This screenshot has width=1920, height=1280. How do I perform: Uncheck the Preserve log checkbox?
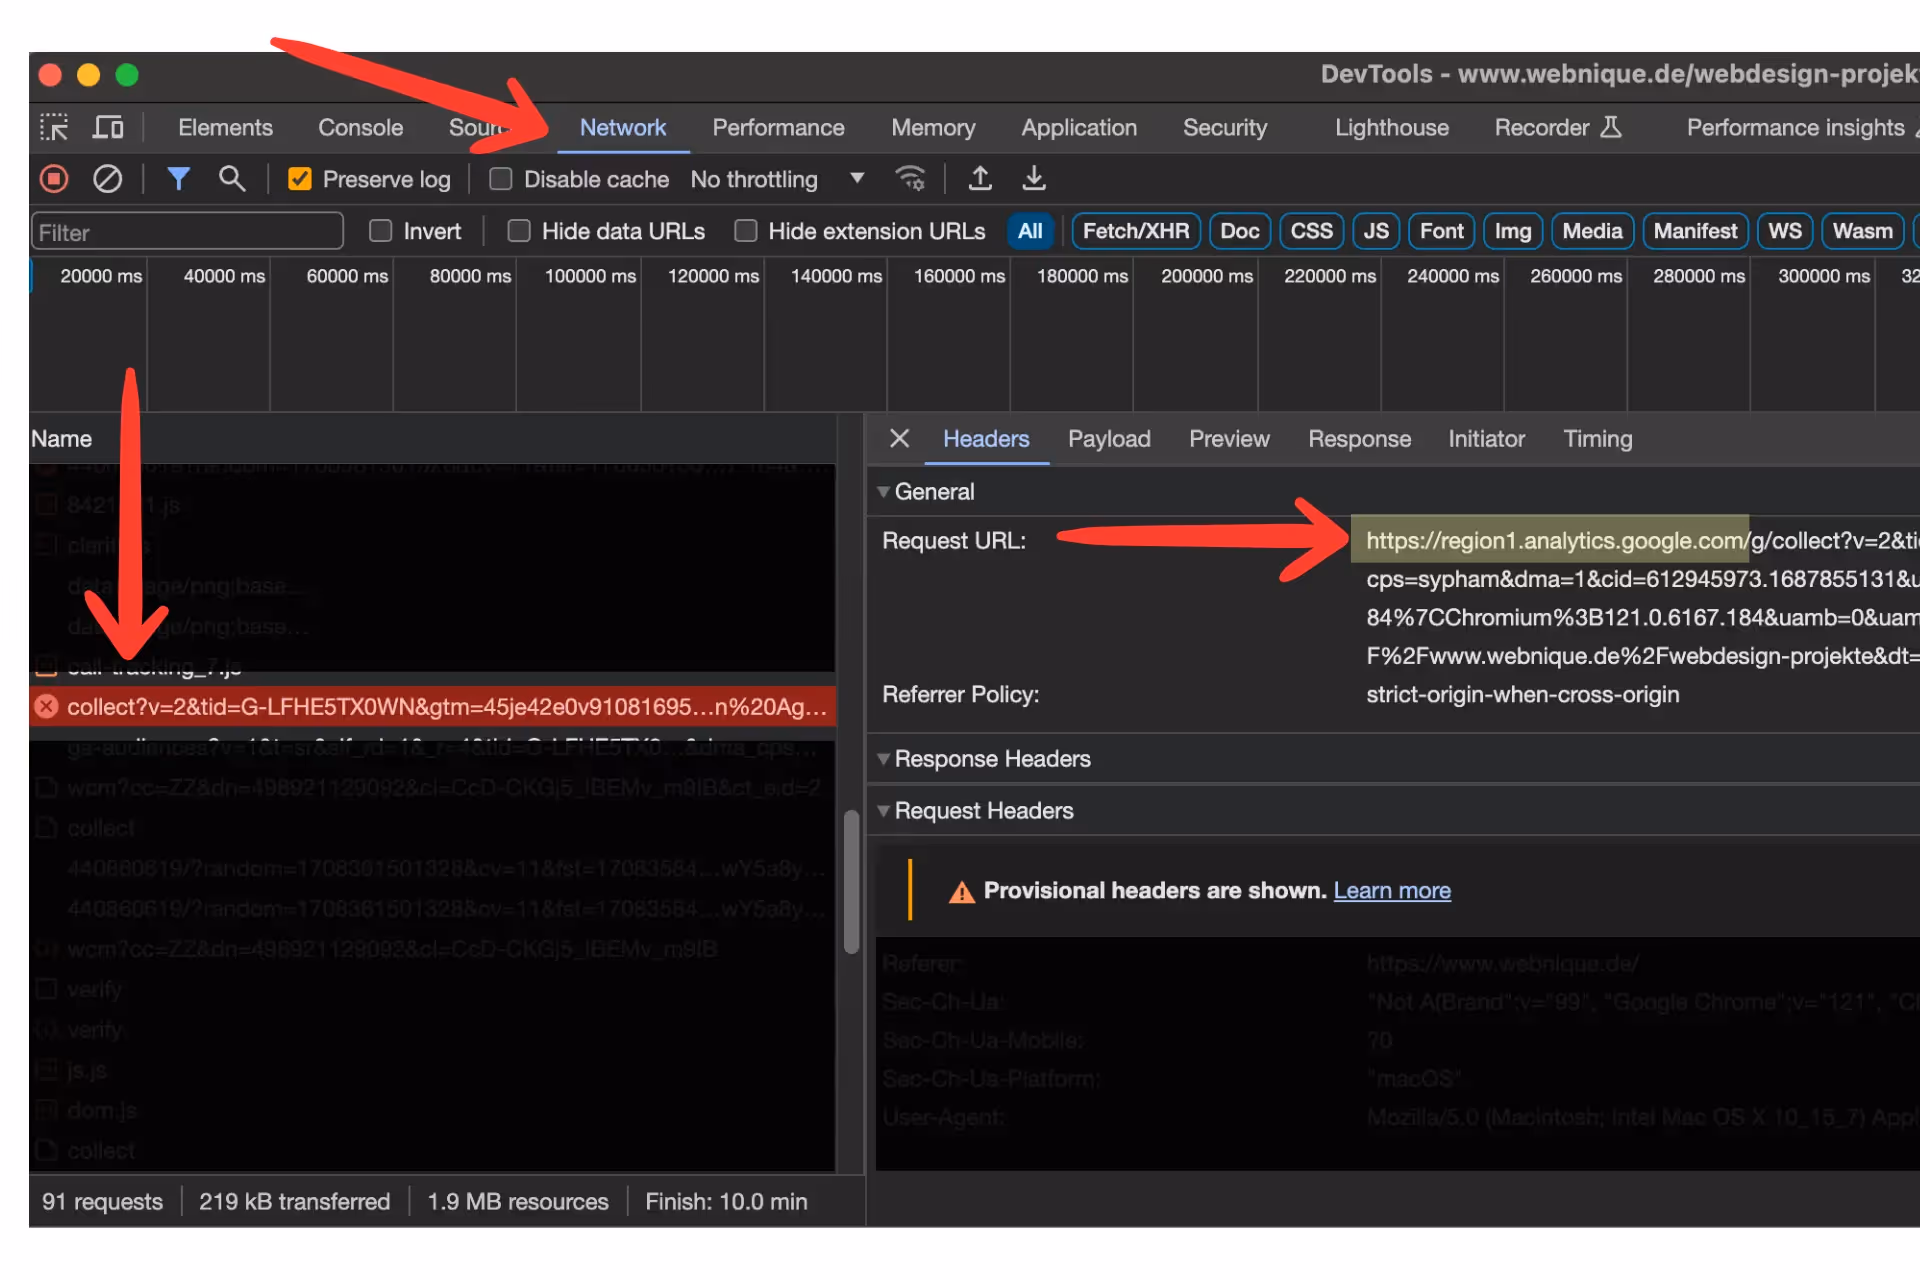[300, 179]
